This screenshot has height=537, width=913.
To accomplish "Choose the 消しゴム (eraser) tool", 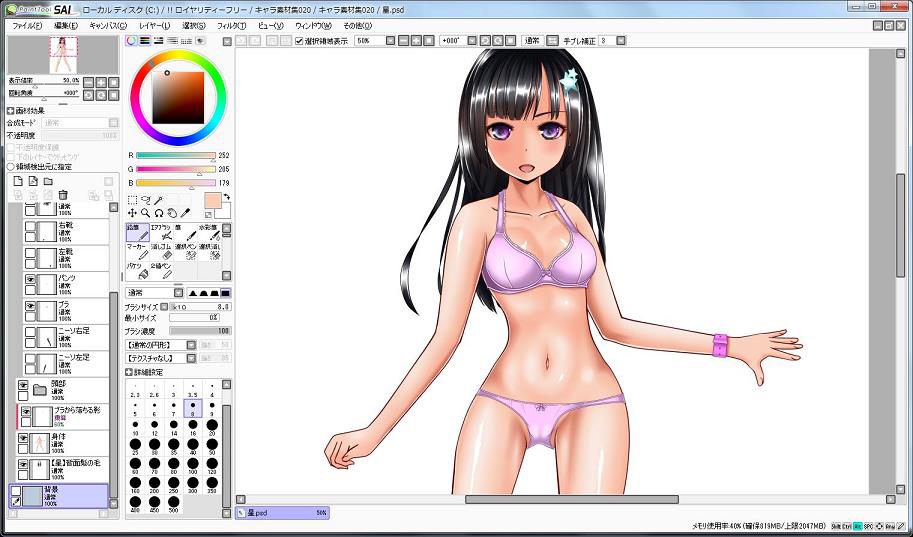I will coord(163,252).
